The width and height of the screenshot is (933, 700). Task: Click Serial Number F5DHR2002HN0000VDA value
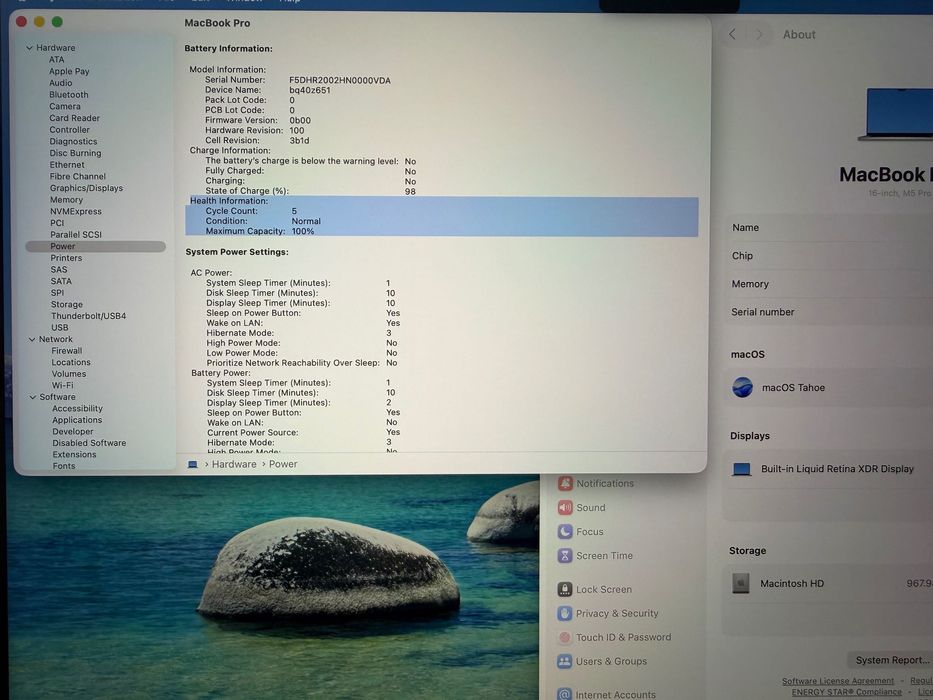click(340, 80)
